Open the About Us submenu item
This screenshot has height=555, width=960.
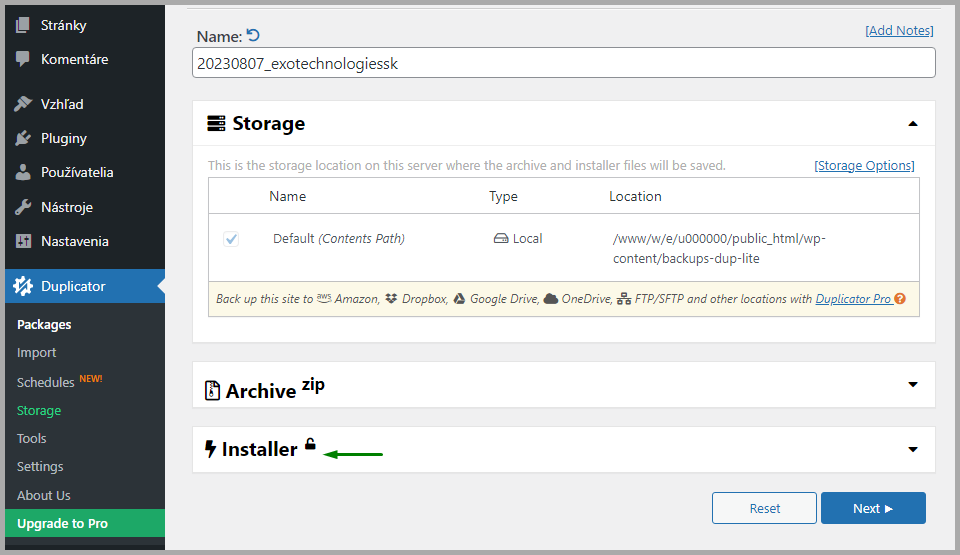(43, 496)
